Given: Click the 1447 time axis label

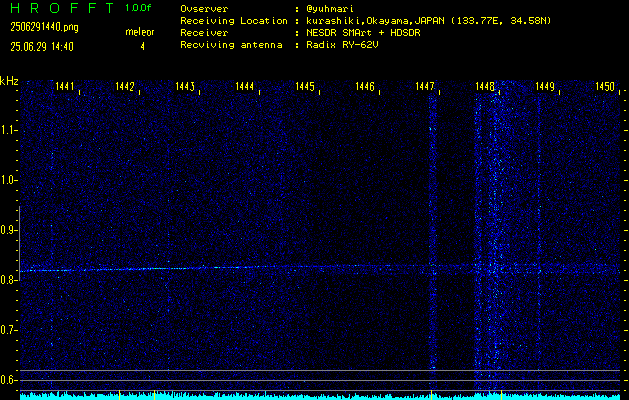Looking at the screenshot, I should click(x=424, y=86).
